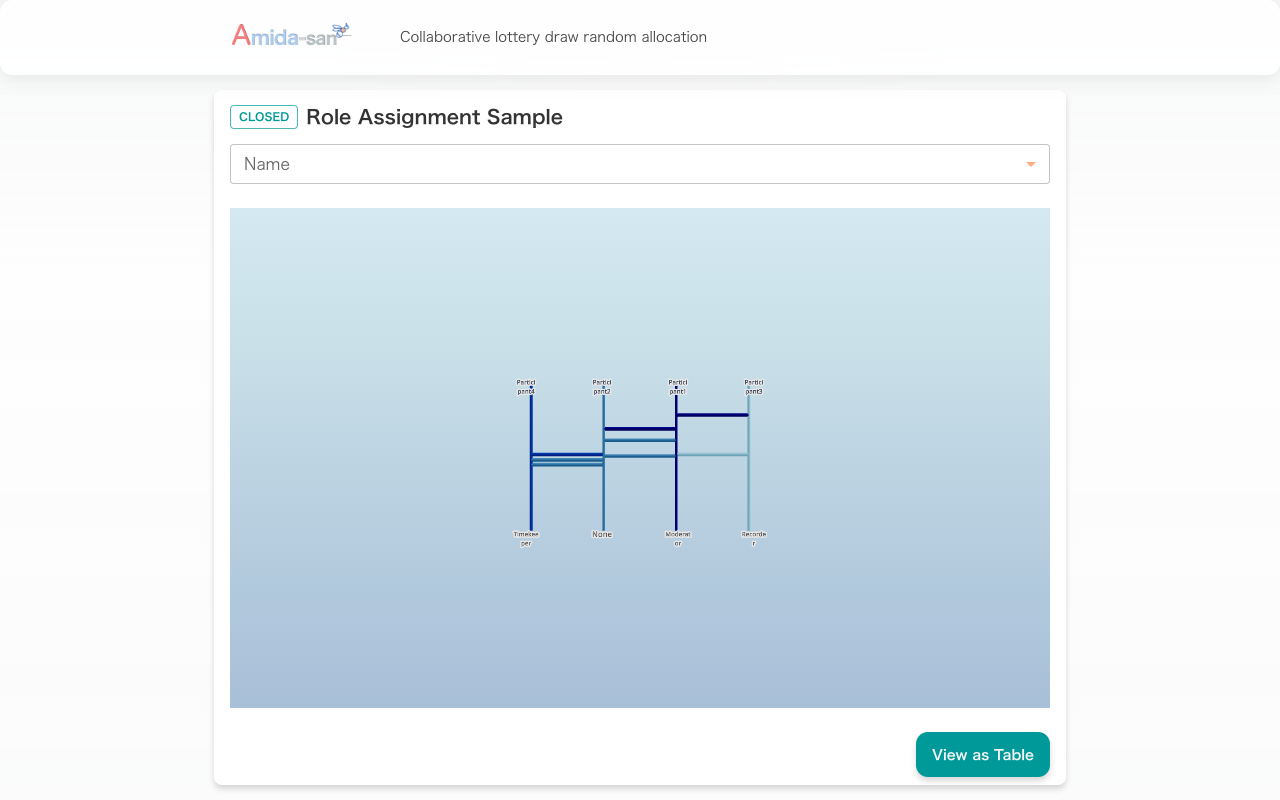The image size is (1280, 800).
Task: Click the Recorder result label
Action: (x=754, y=539)
